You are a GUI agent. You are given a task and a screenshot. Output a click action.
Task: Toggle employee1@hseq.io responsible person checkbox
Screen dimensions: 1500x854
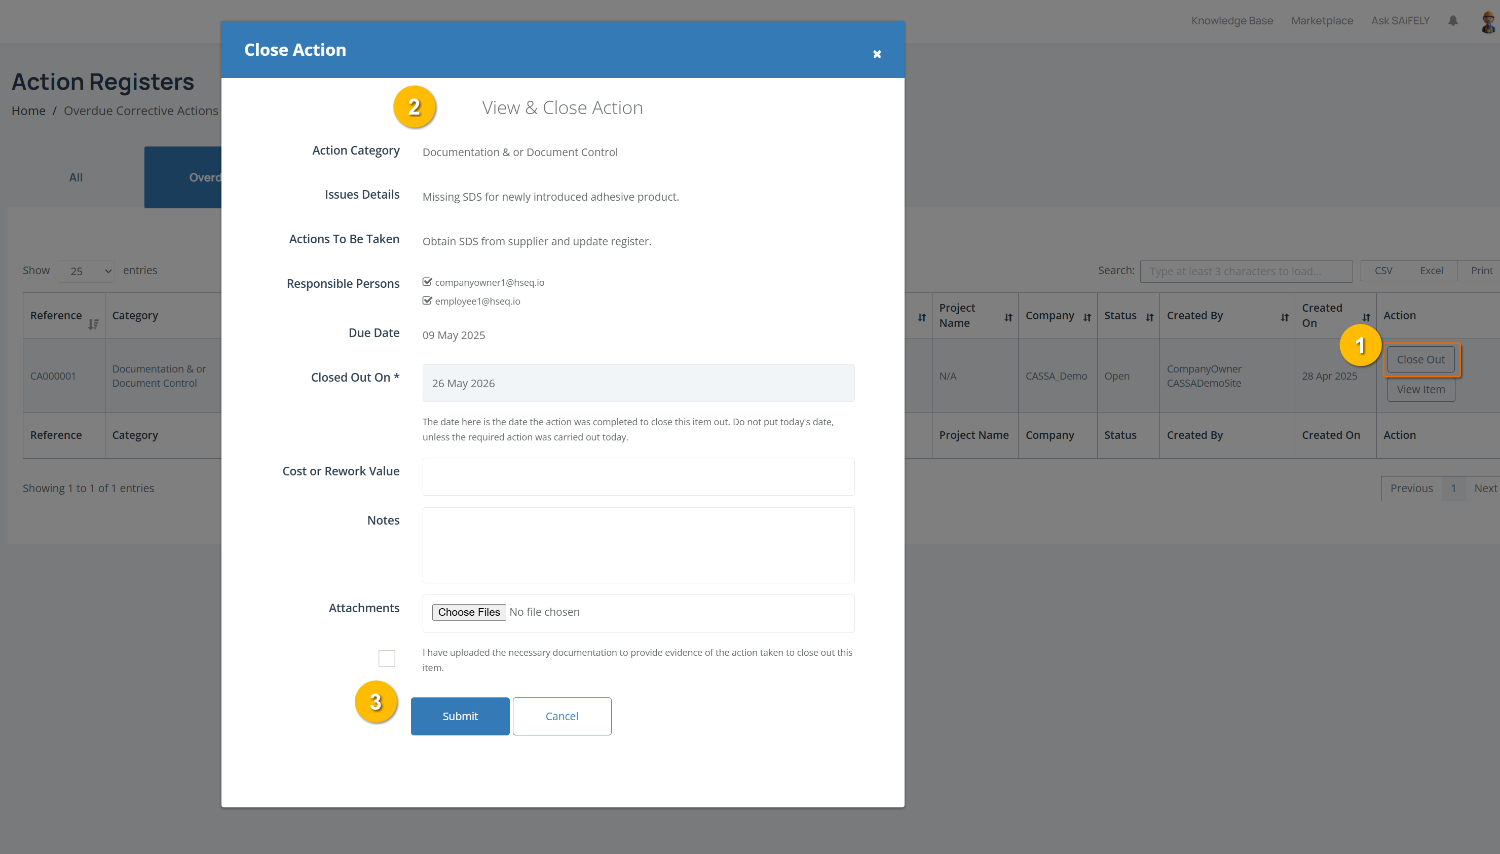click(427, 300)
